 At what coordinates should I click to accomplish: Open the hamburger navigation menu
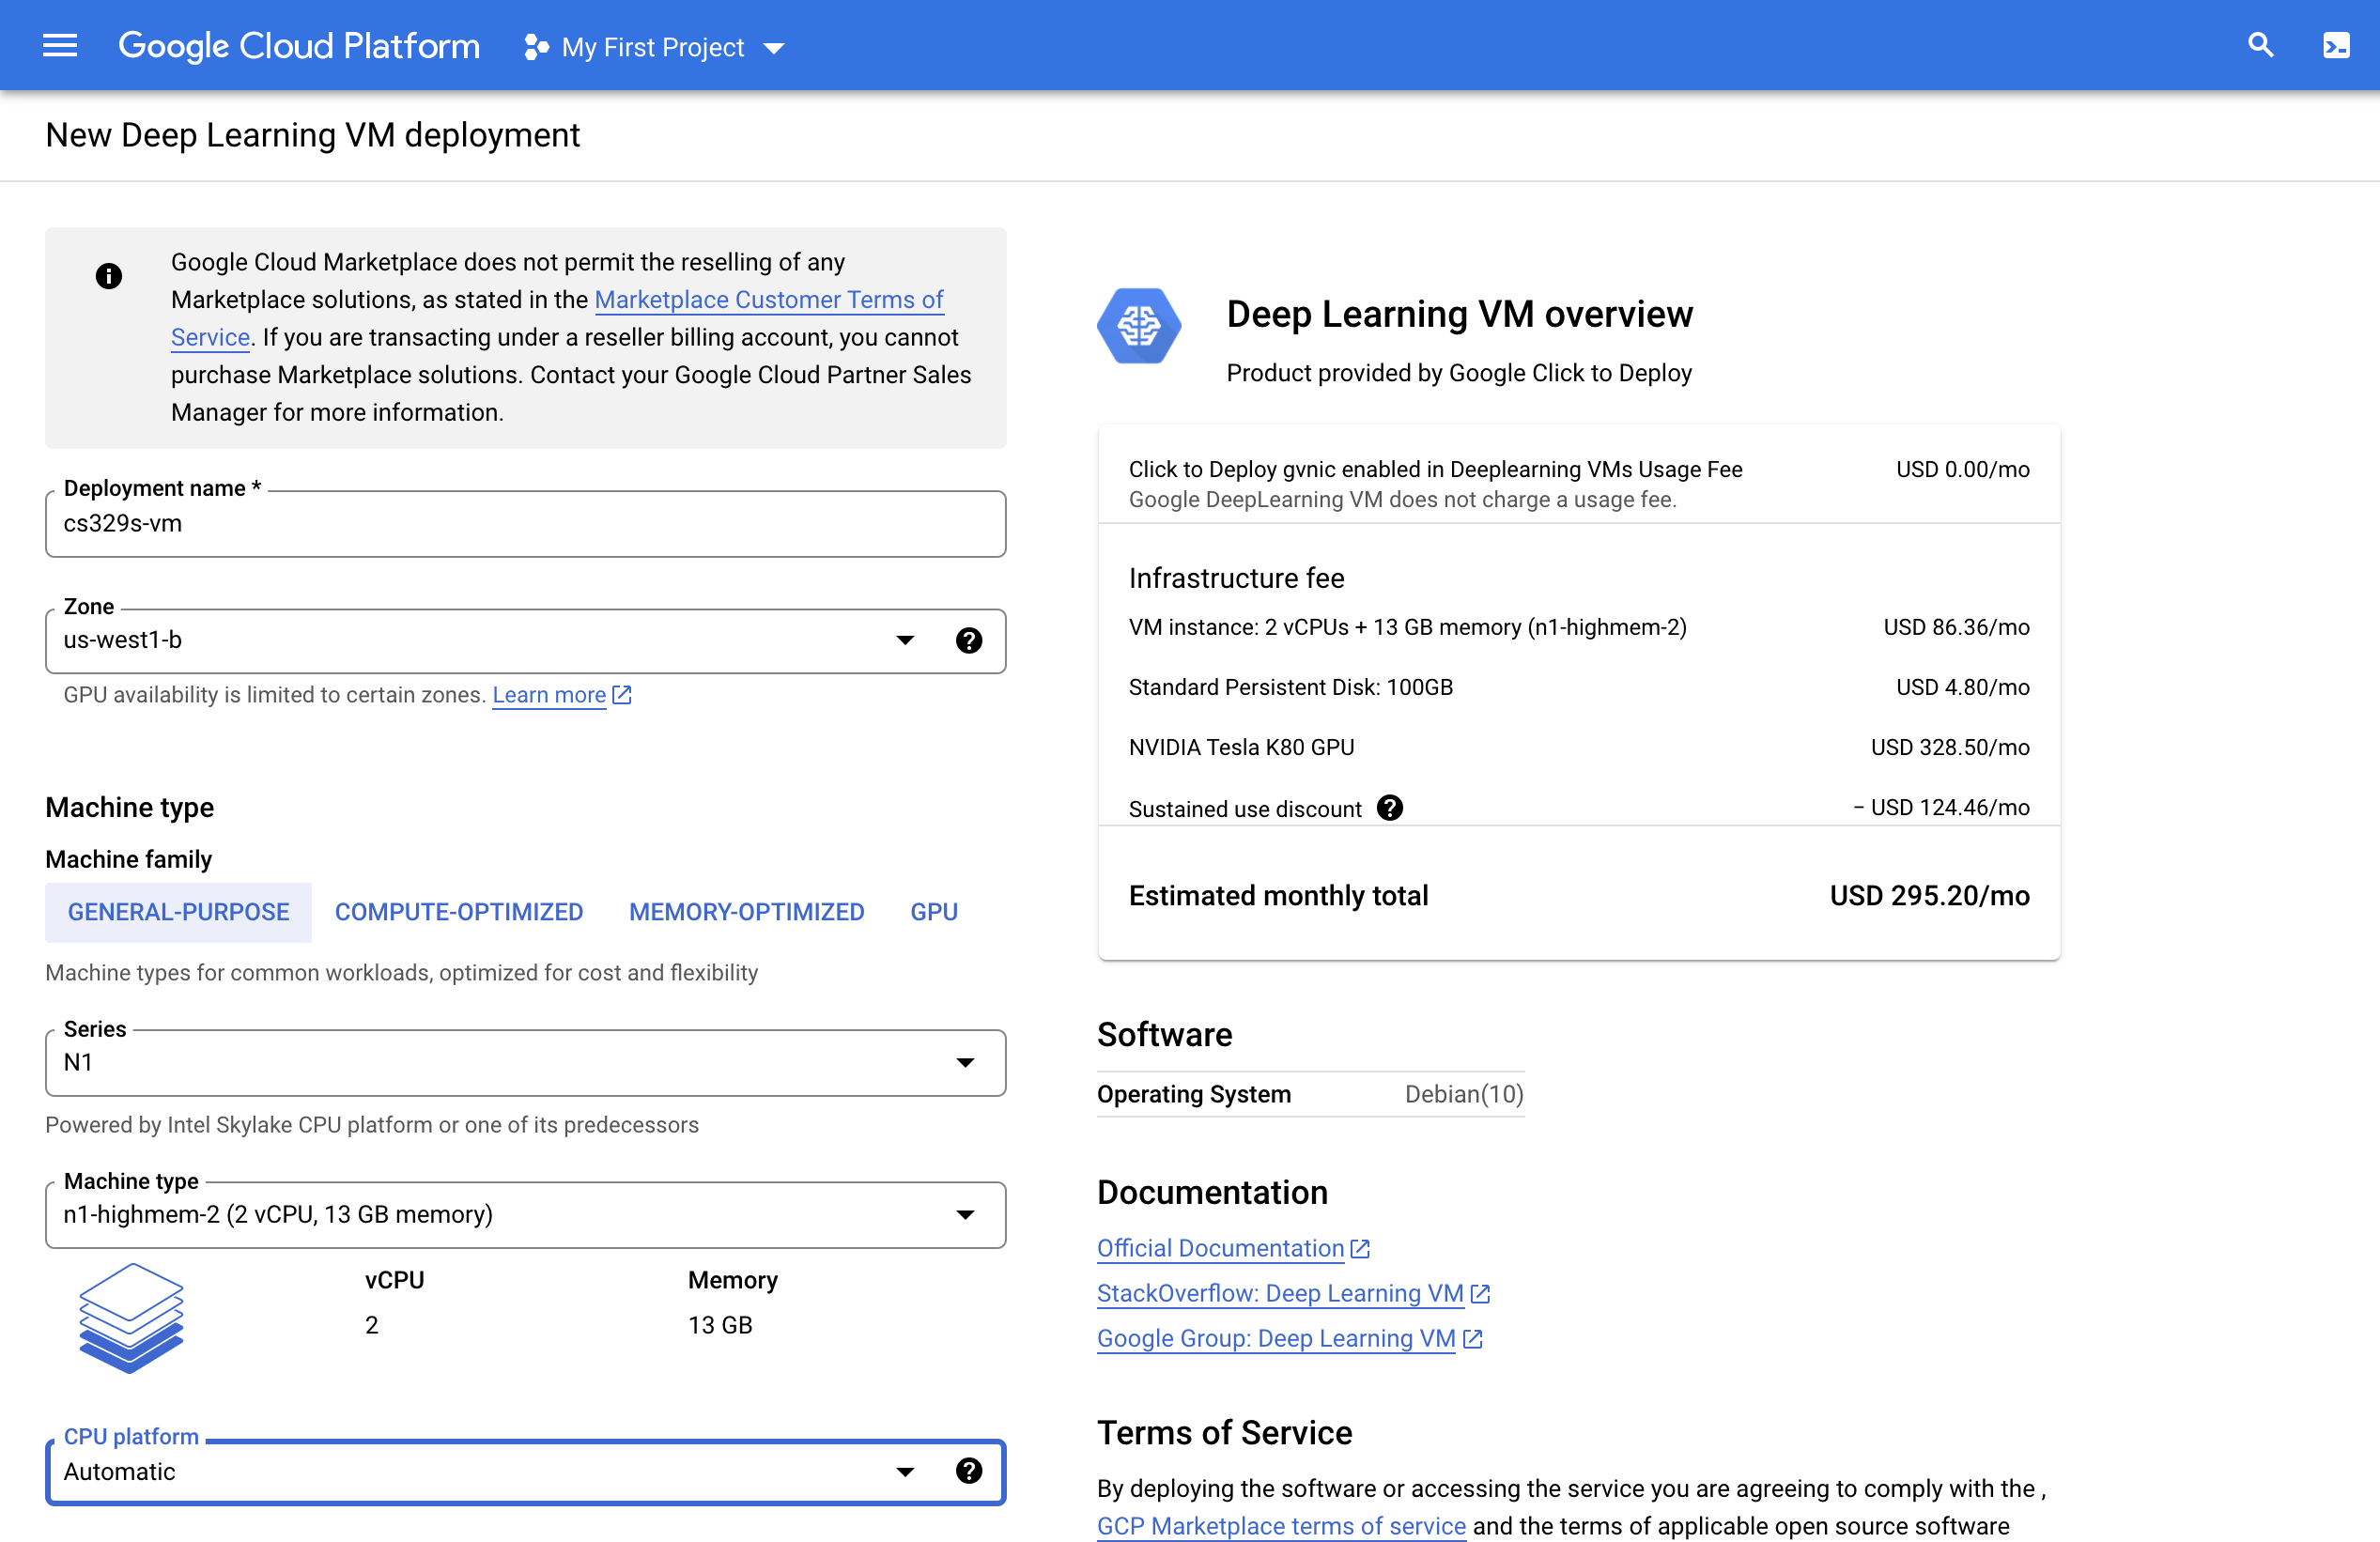tap(60, 46)
